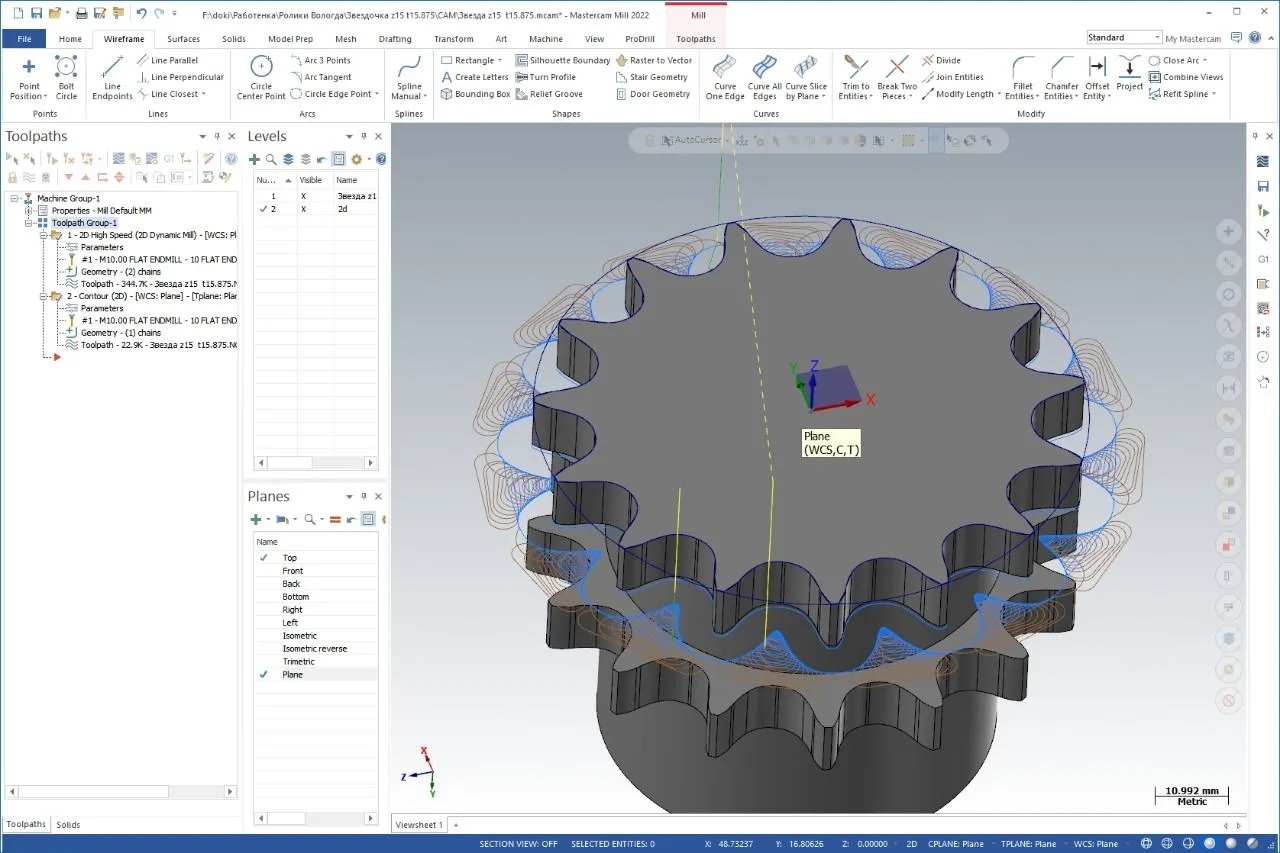Image resolution: width=1280 pixels, height=853 pixels.
Task: Open the Toolpaths ribbon tab
Action: [696, 39]
